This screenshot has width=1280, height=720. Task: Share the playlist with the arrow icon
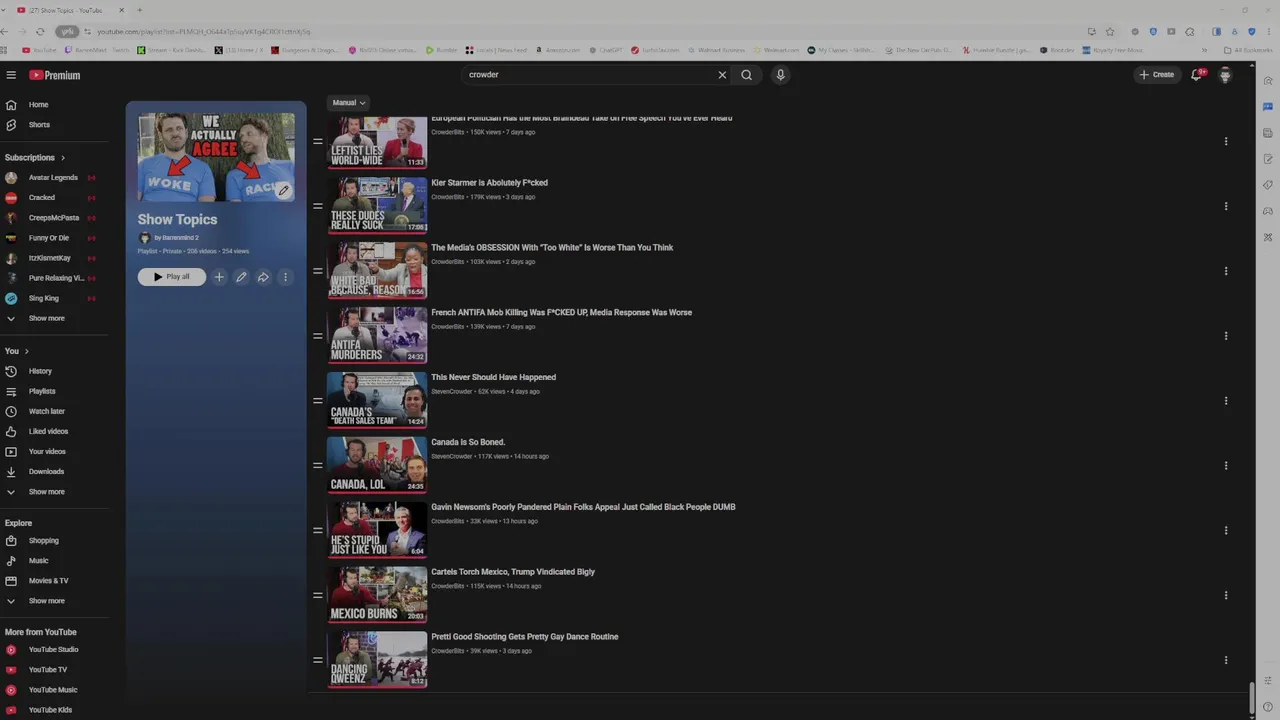point(263,277)
